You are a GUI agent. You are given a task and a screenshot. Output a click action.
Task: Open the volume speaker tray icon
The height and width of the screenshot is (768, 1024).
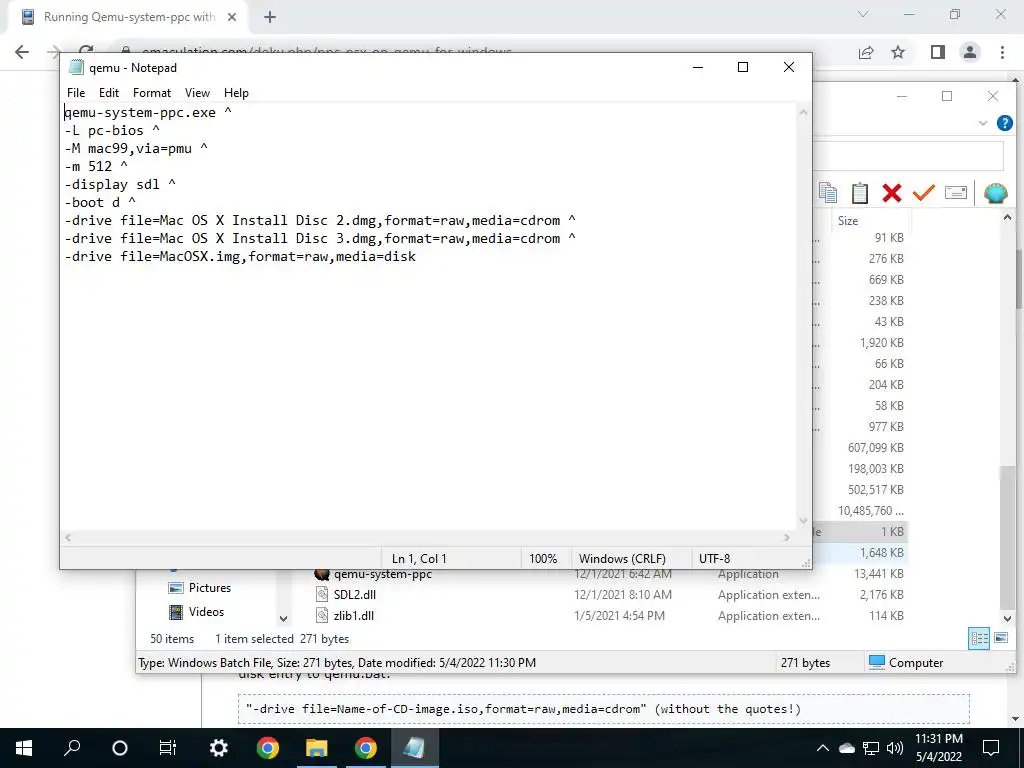895,748
